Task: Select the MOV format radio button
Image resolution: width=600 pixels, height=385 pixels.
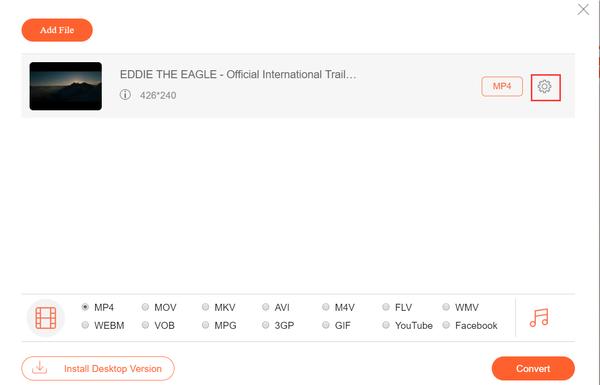Action: click(145, 307)
